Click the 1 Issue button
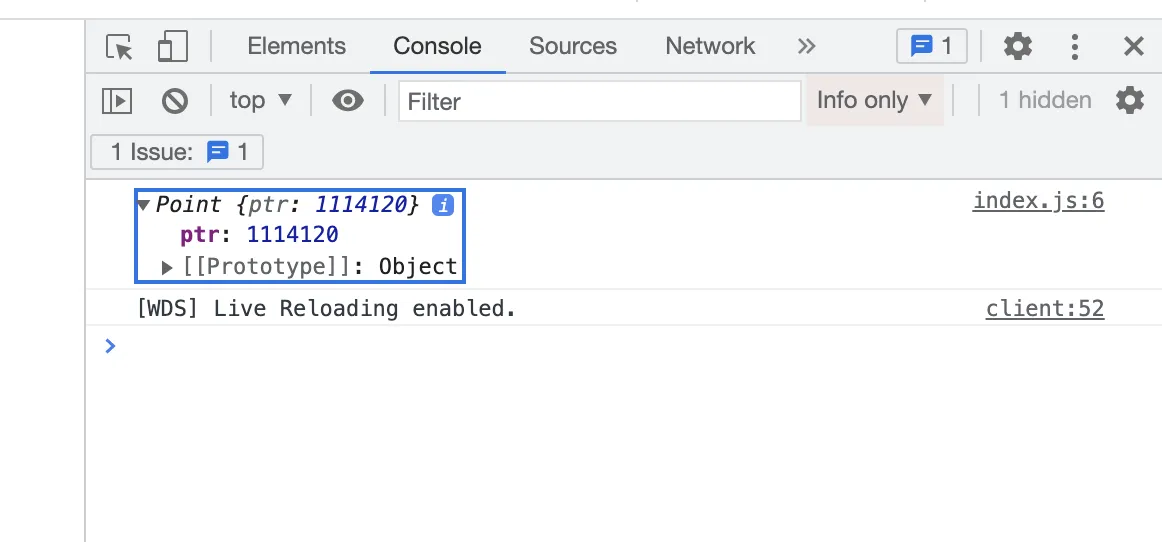The width and height of the screenshot is (1162, 542). [x=177, y=152]
